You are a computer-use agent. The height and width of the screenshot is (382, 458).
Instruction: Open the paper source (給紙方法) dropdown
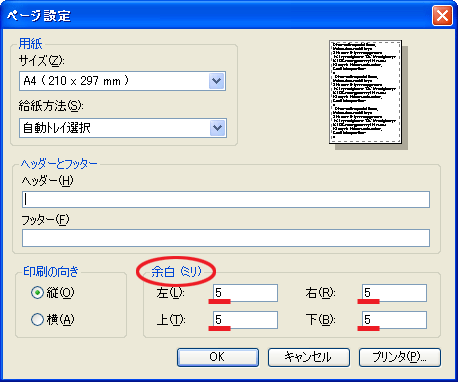(x=123, y=128)
